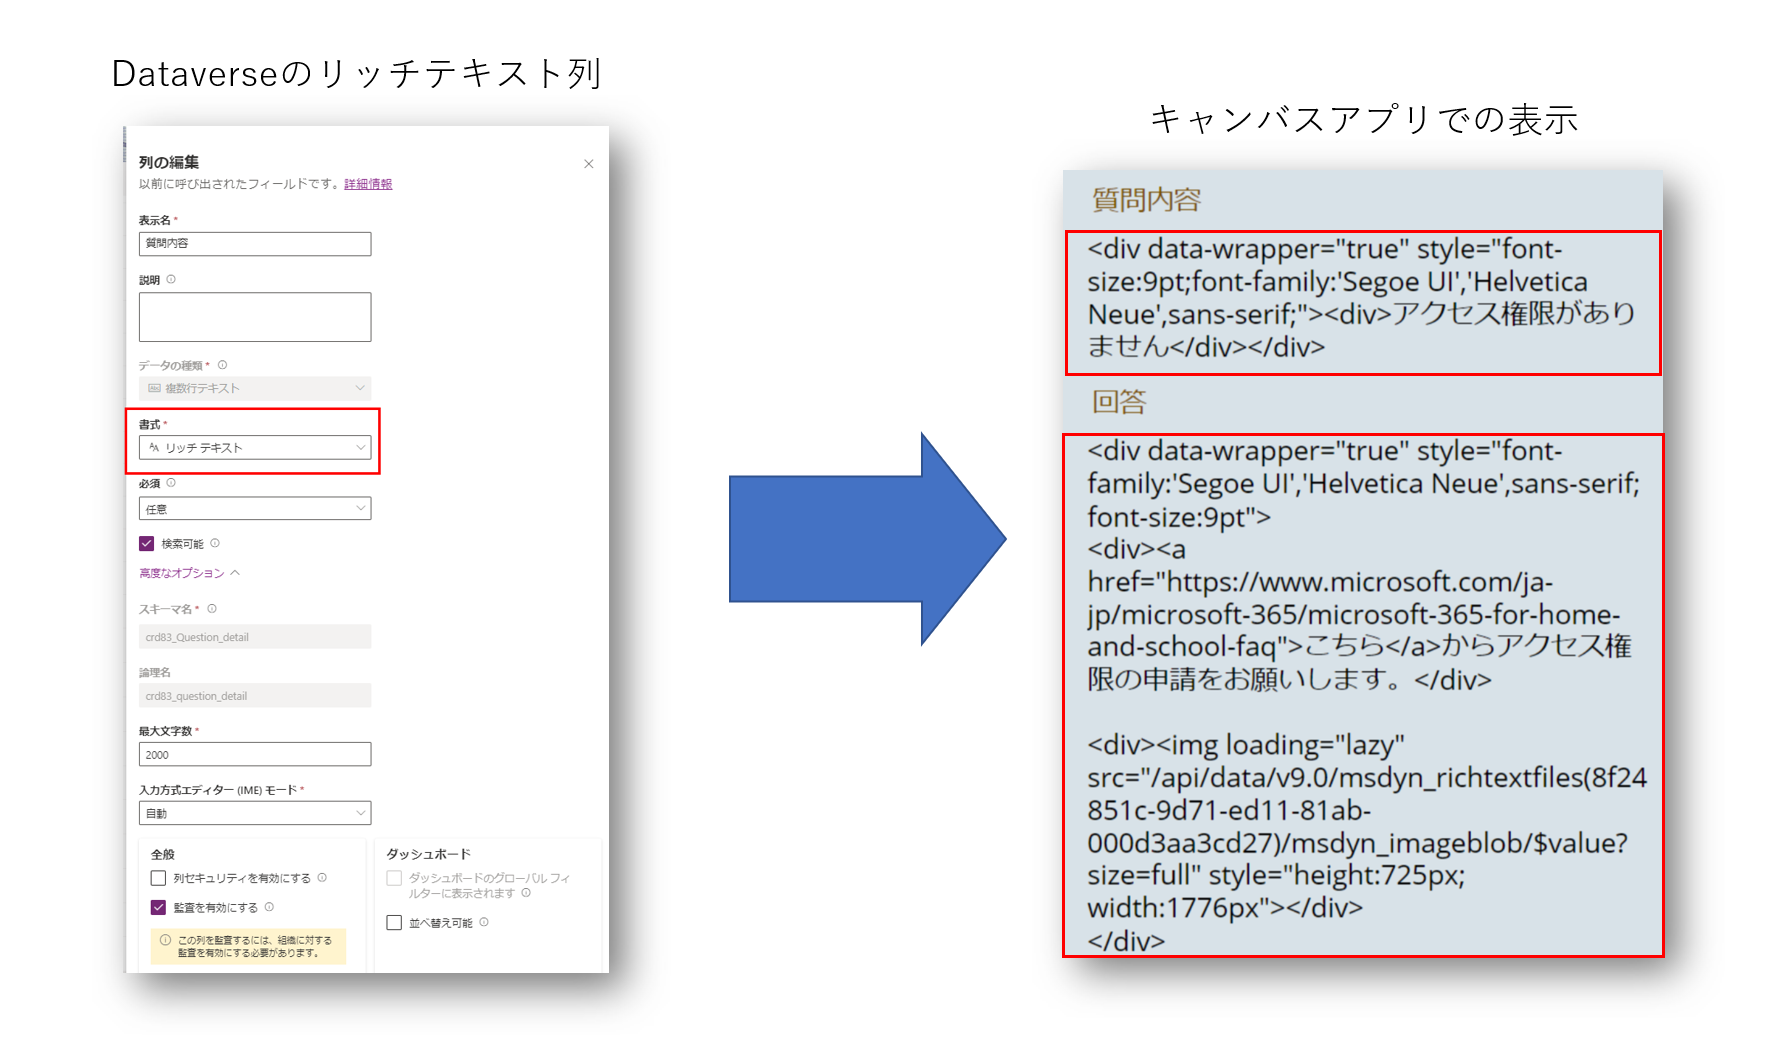
Task: Toggle ダッシュボードのグローバル フィルター checkbox
Action: (394, 879)
